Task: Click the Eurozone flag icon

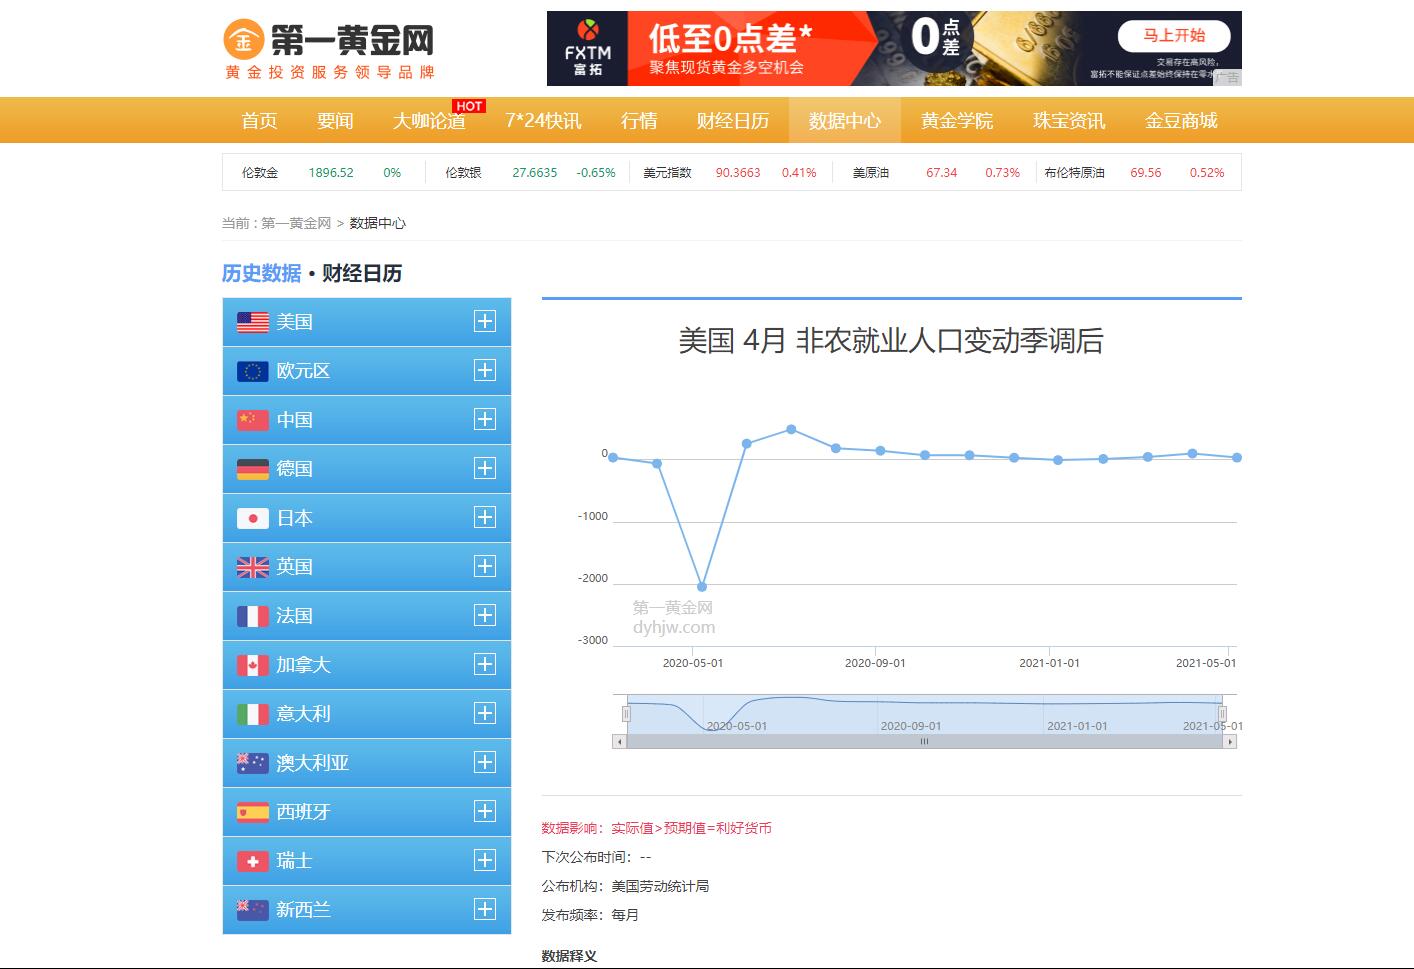Action: point(252,371)
